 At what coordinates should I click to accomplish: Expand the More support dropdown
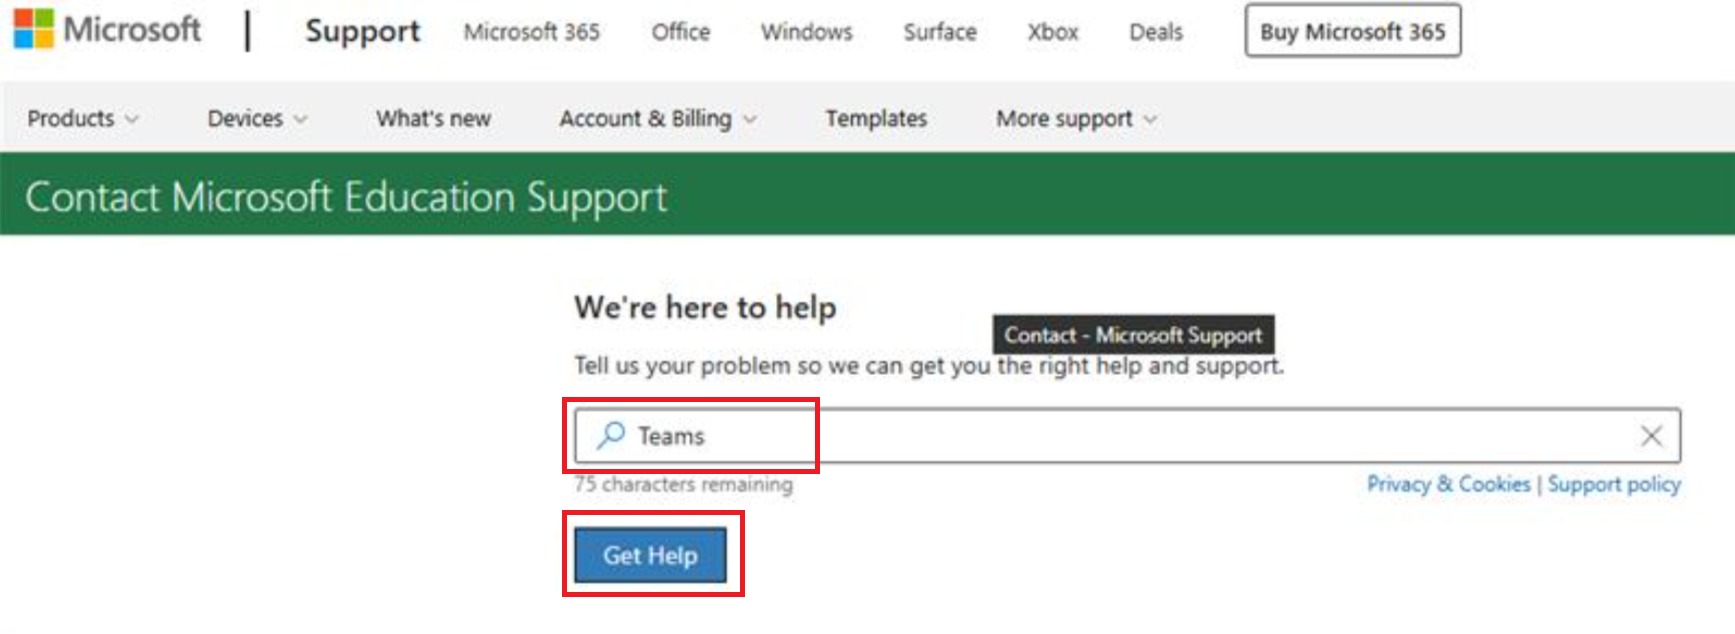tap(1076, 118)
